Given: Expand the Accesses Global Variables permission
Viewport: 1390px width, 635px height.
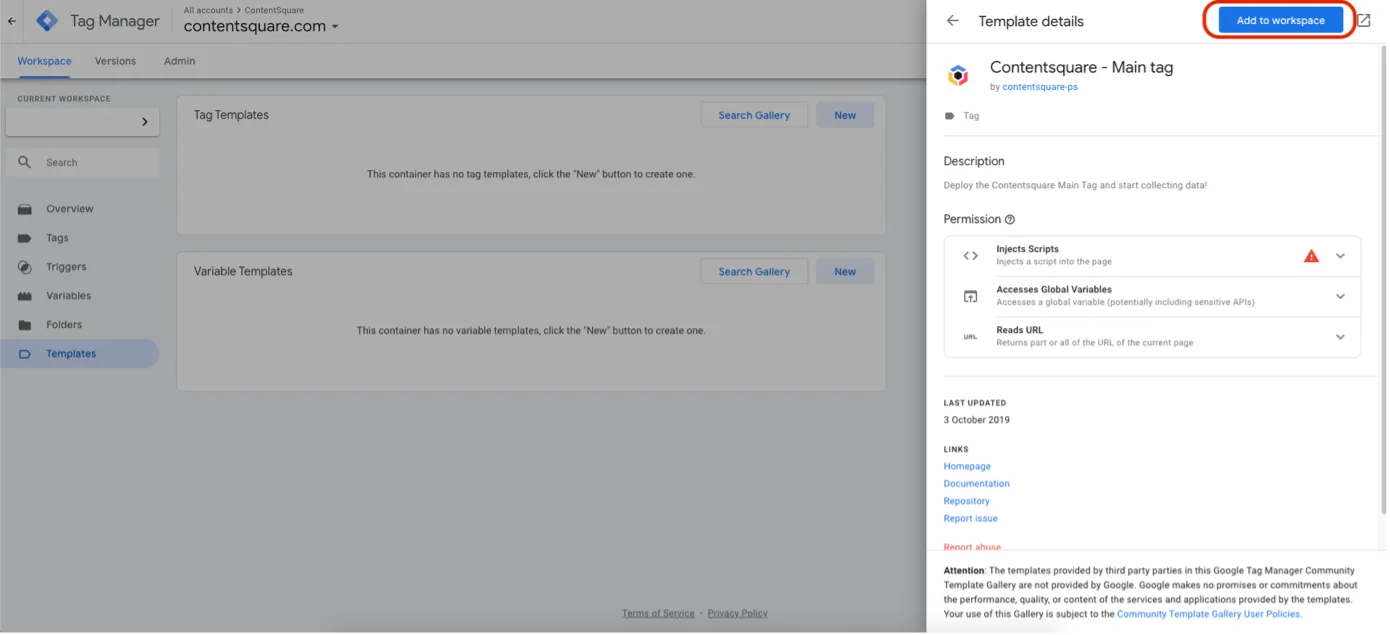Looking at the screenshot, I should [x=1340, y=296].
